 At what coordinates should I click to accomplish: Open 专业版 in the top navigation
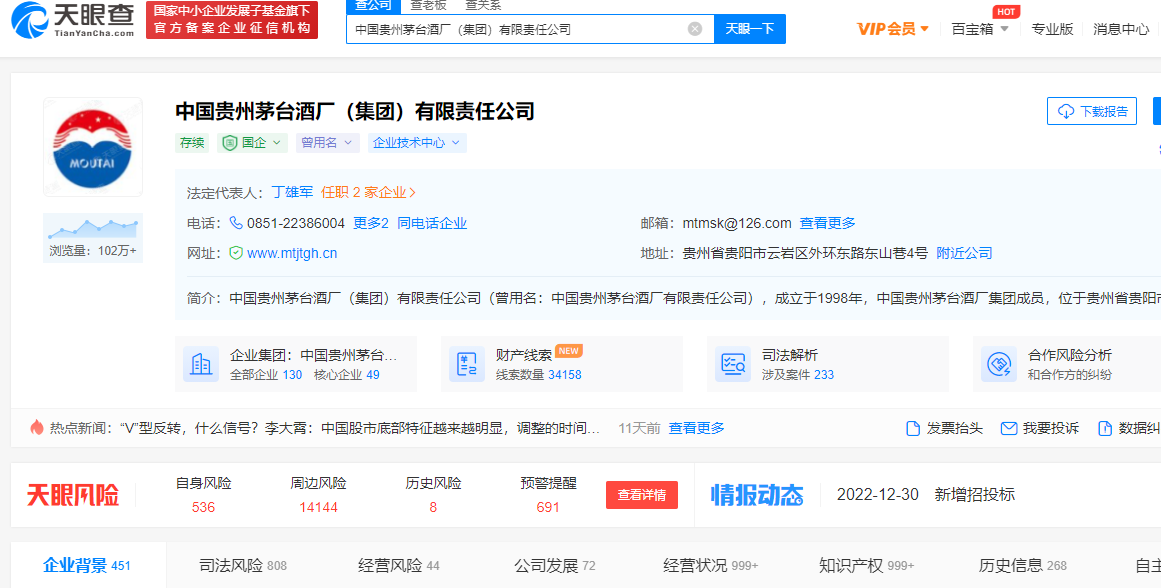click(x=1052, y=30)
